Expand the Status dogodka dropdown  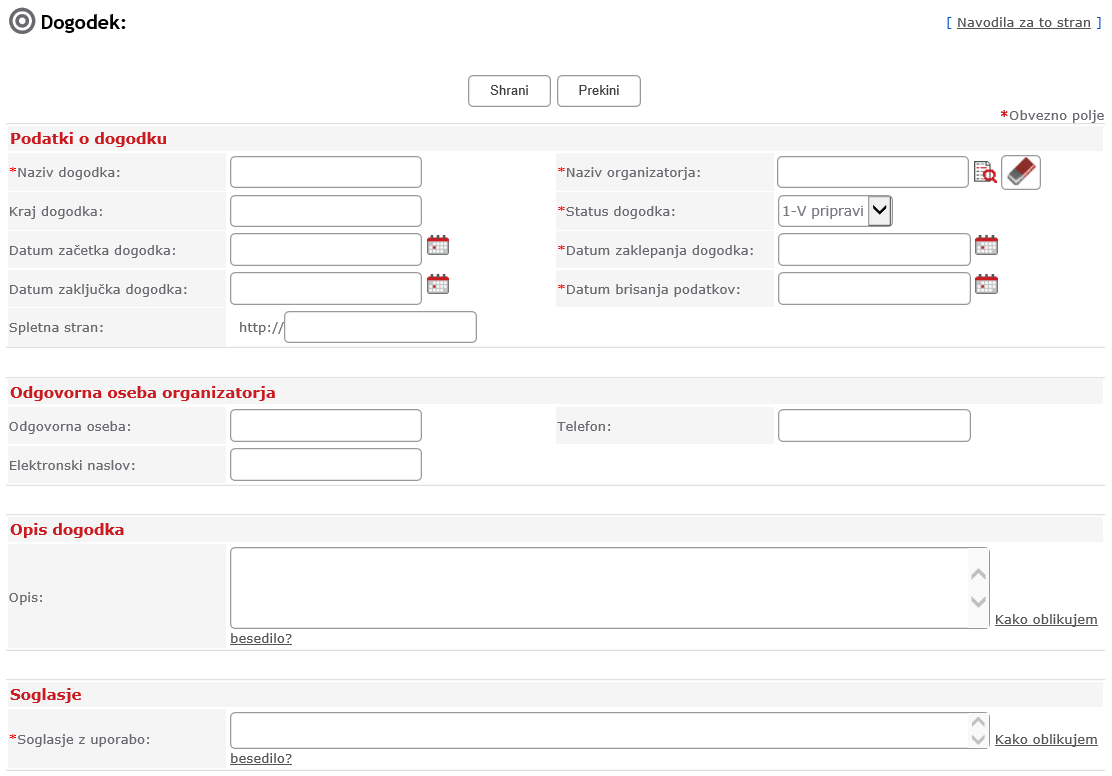coord(879,211)
